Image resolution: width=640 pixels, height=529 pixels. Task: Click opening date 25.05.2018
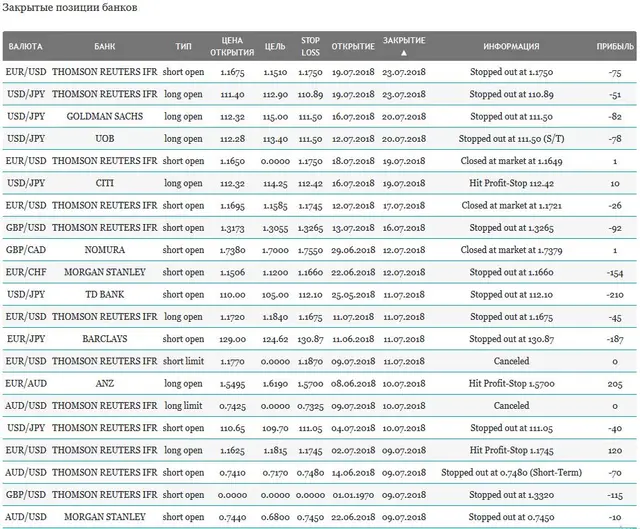click(x=353, y=295)
